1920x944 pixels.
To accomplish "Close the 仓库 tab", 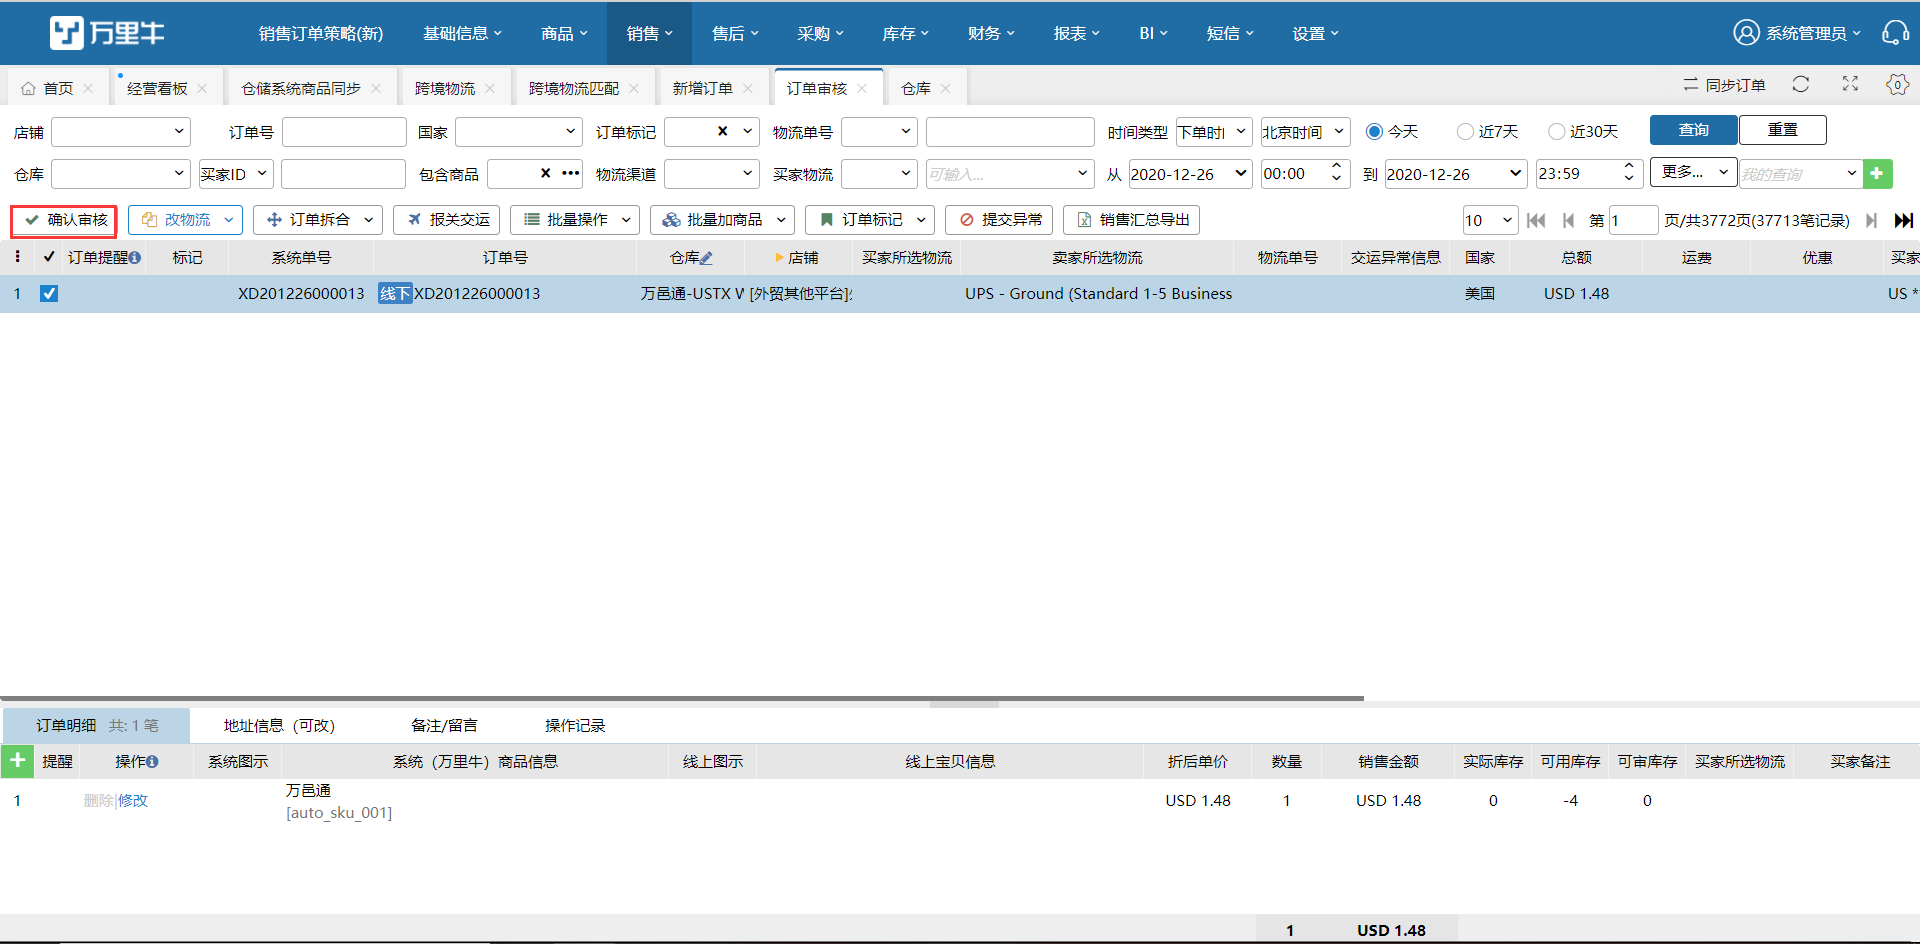I will click(x=946, y=88).
